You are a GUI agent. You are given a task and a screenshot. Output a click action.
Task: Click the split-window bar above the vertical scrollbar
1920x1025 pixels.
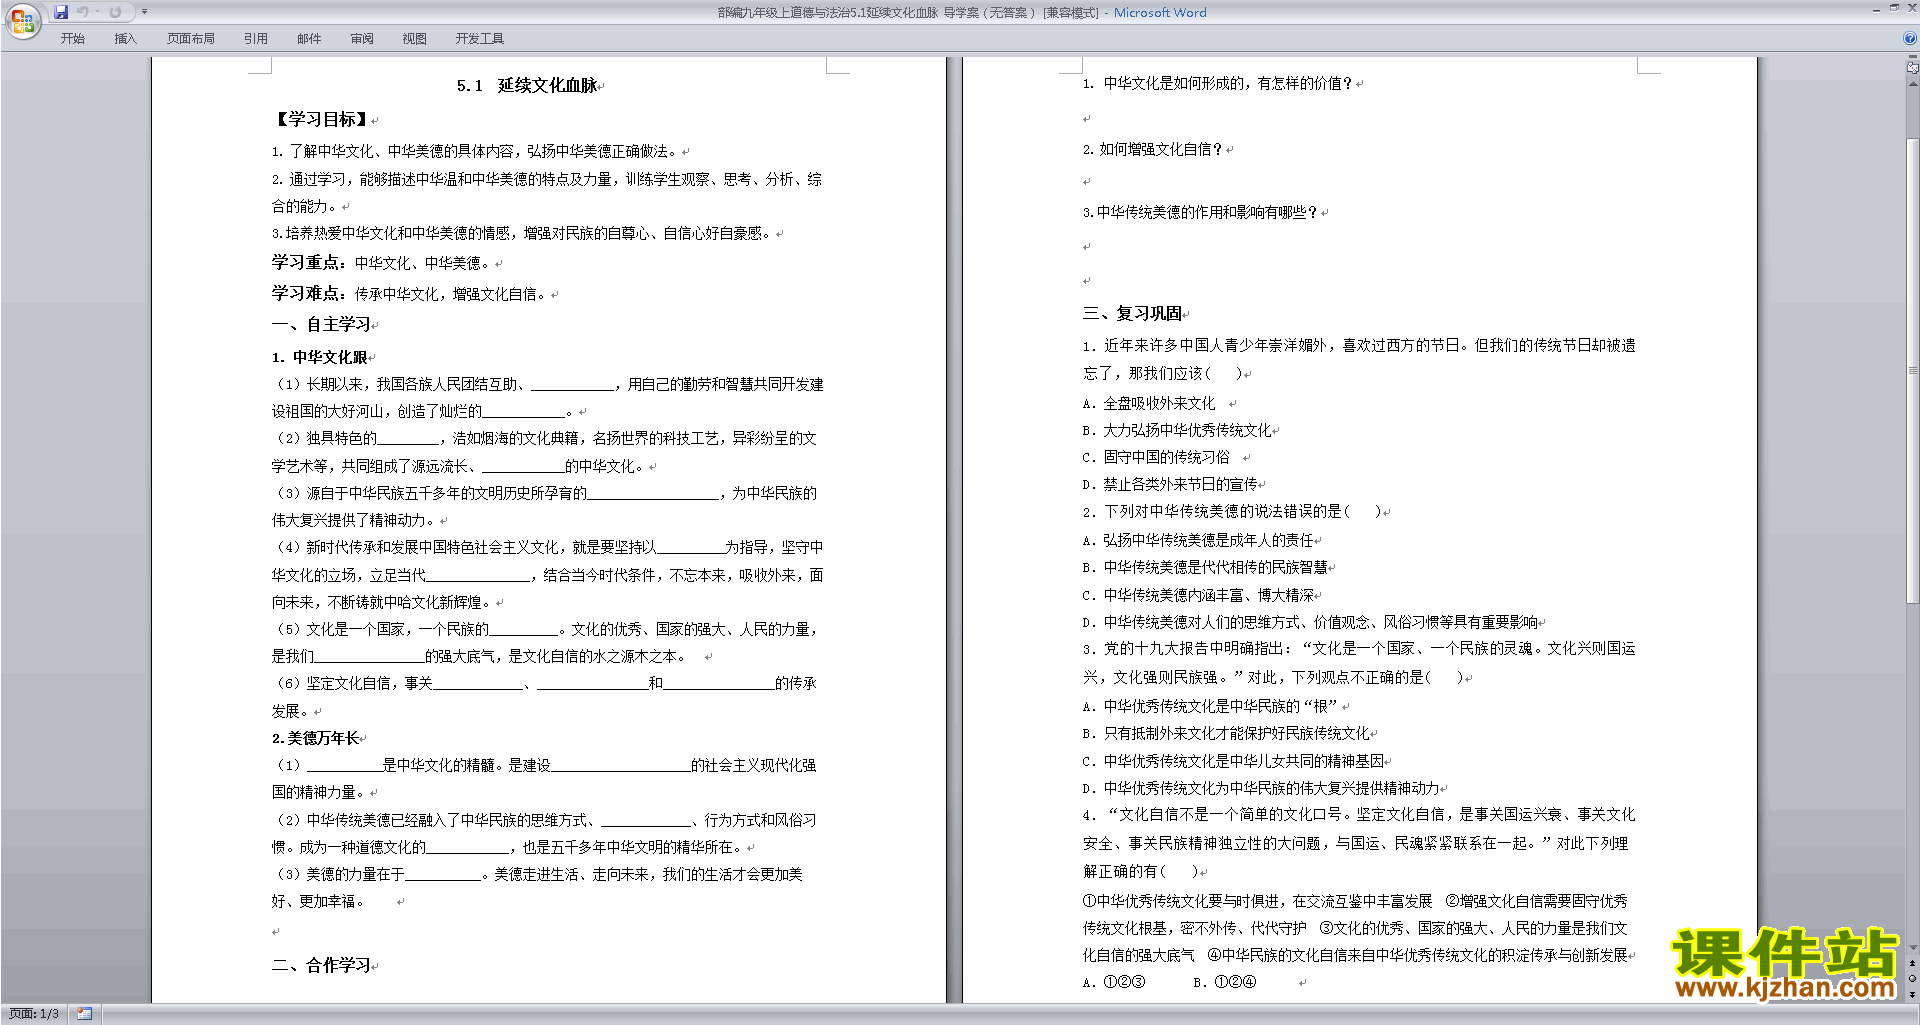(x=1912, y=57)
